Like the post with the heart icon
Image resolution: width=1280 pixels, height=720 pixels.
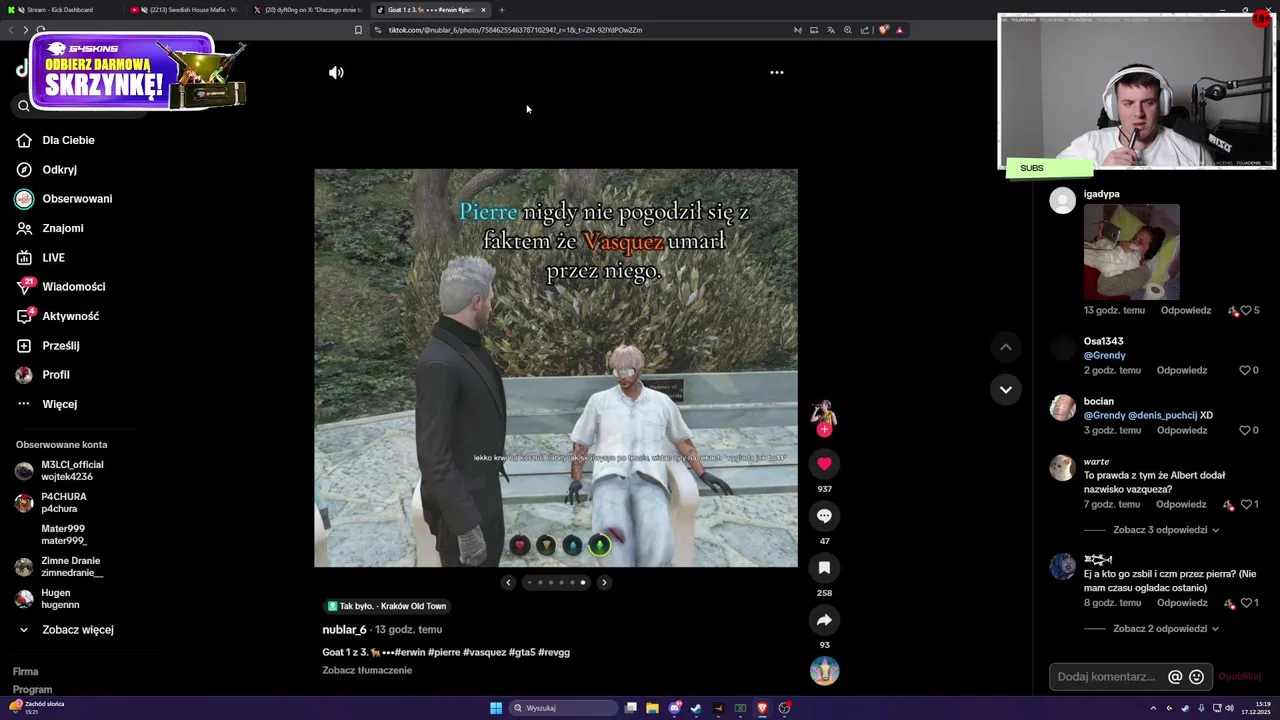pyautogui.click(x=824, y=464)
